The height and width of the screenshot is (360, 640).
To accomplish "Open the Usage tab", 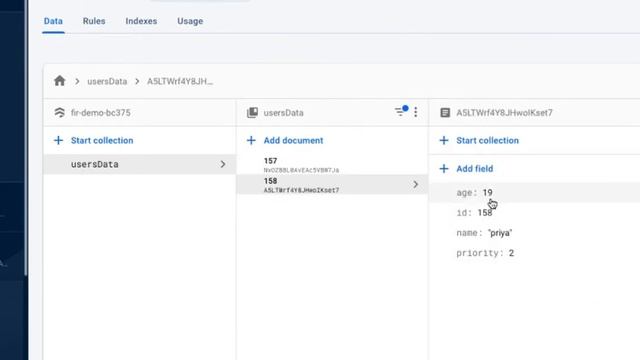I will pyautogui.click(x=190, y=21).
